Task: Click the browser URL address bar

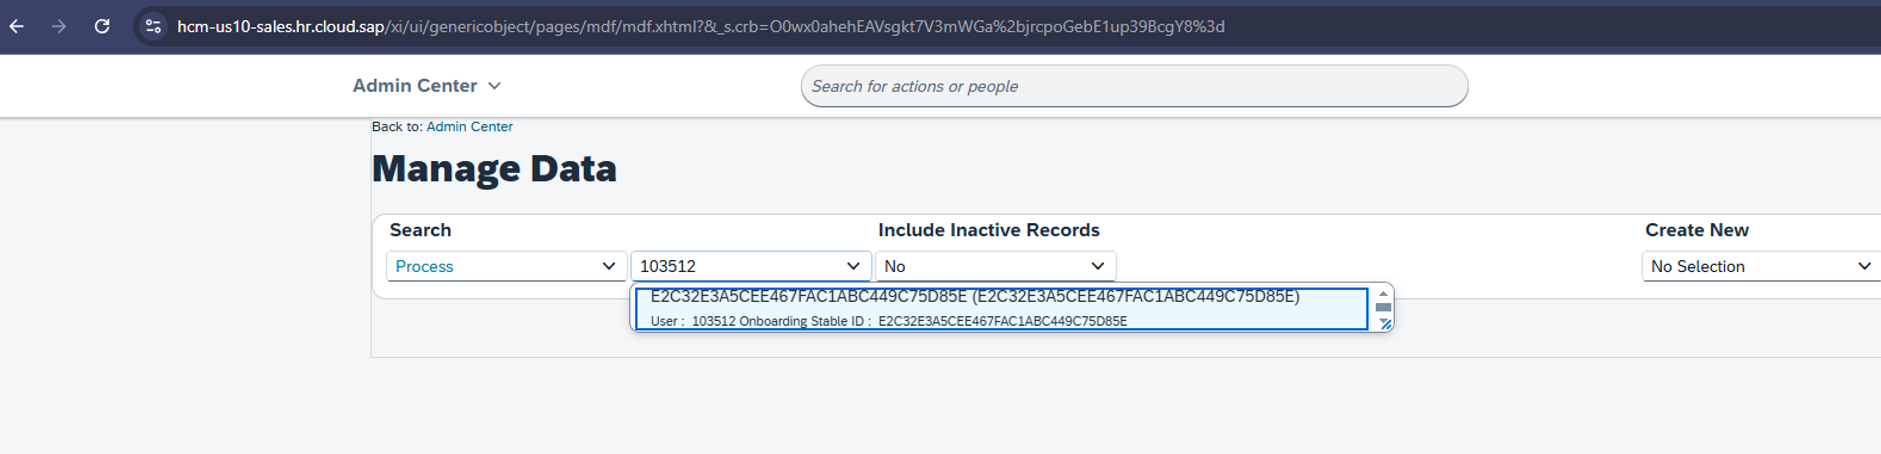Action: [x=700, y=27]
